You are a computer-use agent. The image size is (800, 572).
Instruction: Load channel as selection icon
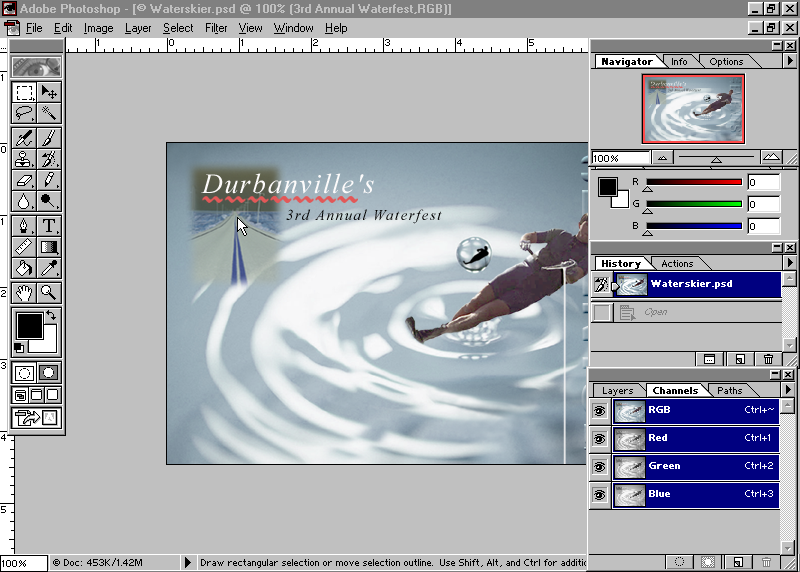[679, 562]
